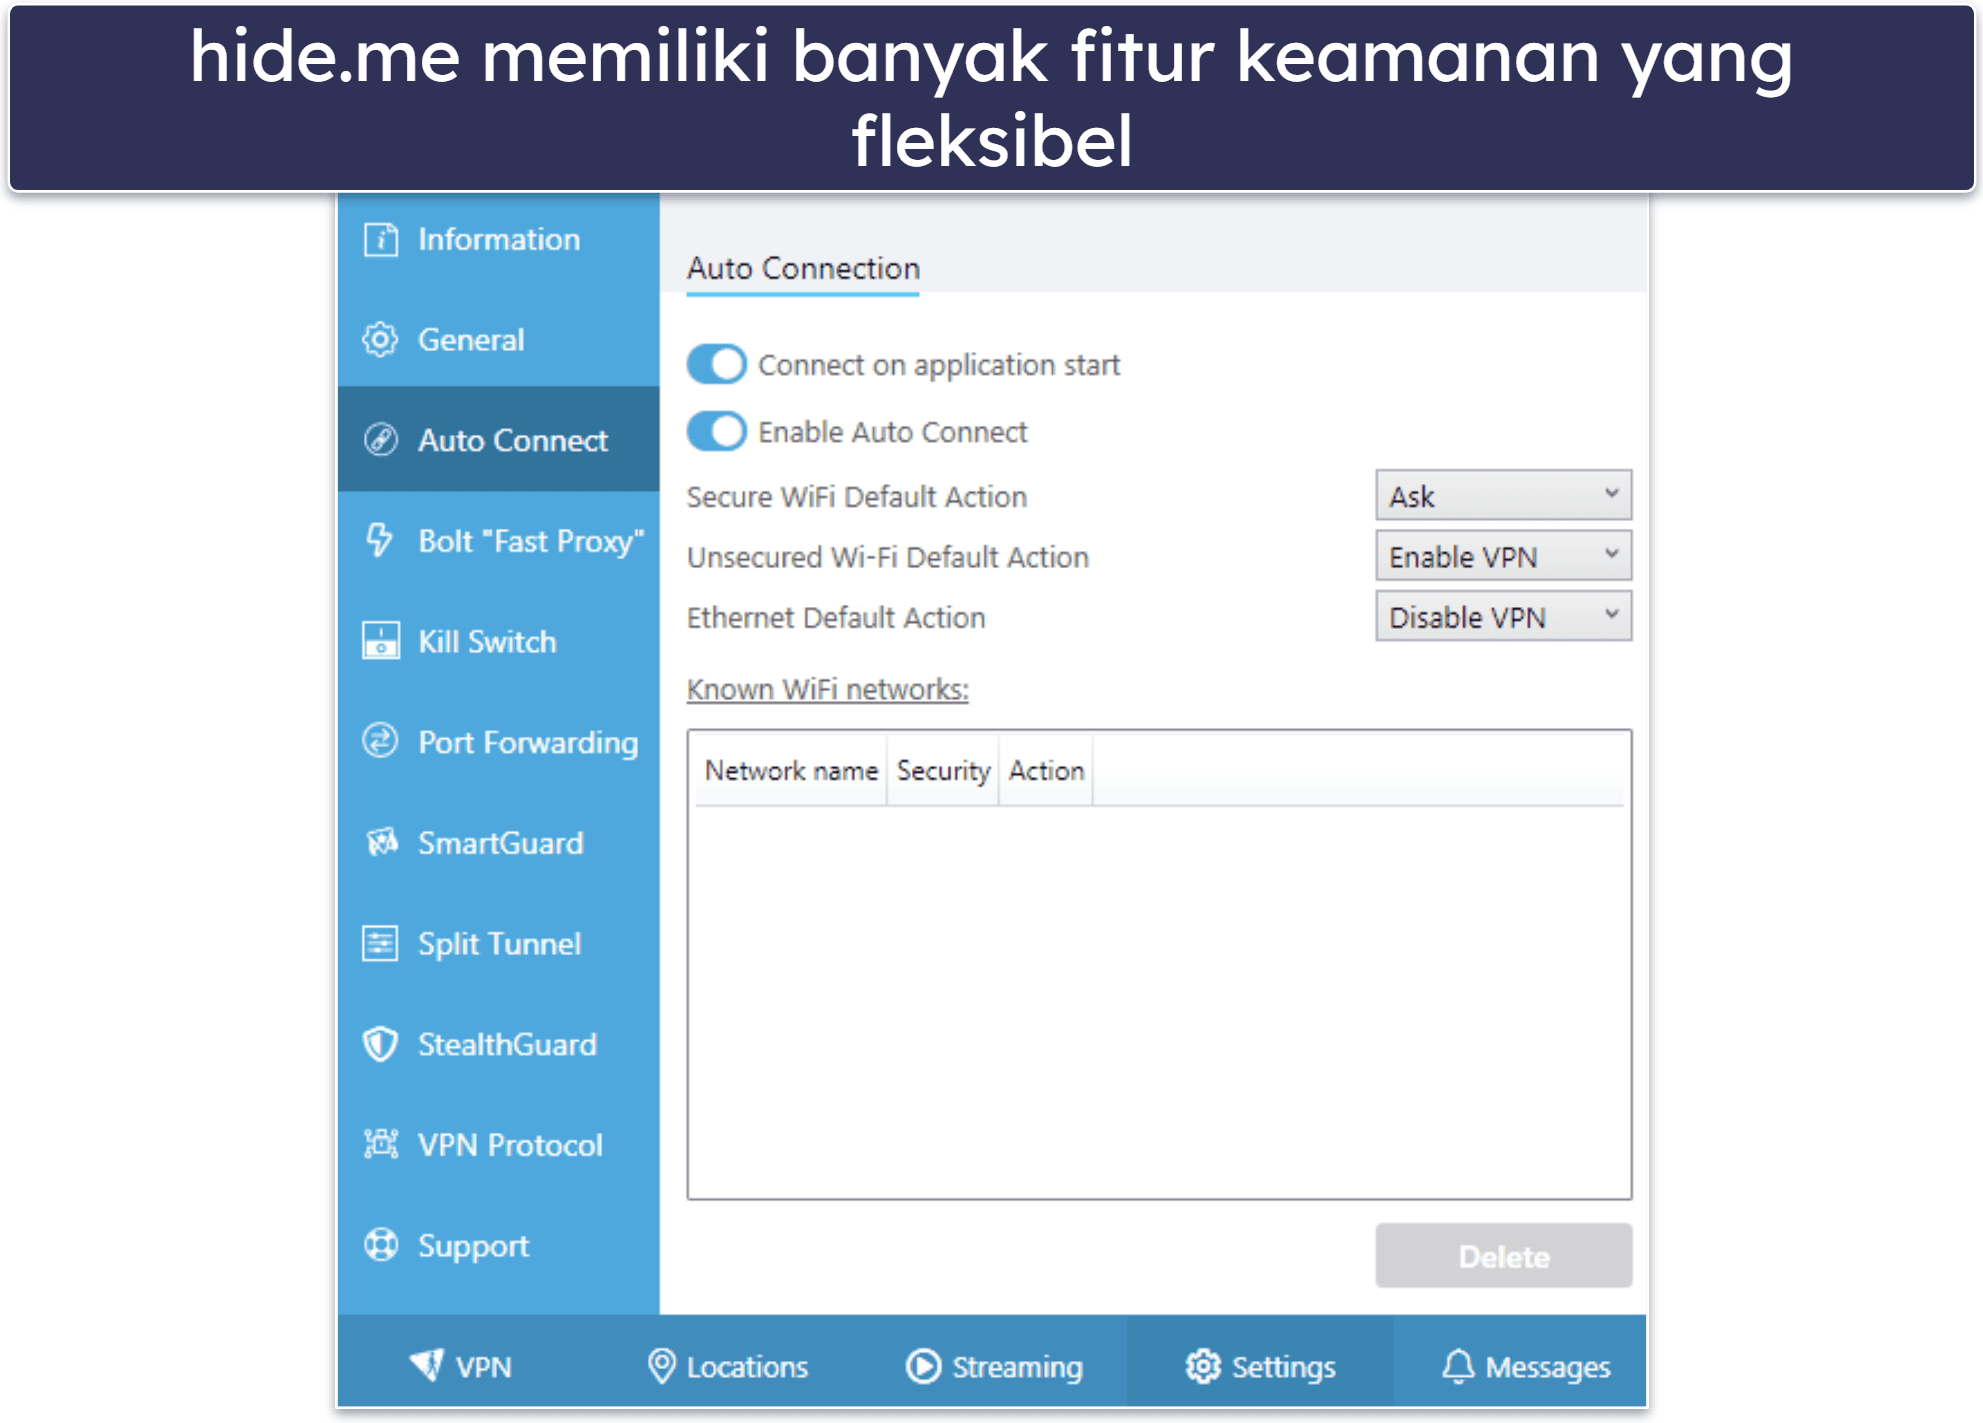The image size is (1983, 1423).
Task: Click the Kill Switch icon
Action: pos(380,641)
